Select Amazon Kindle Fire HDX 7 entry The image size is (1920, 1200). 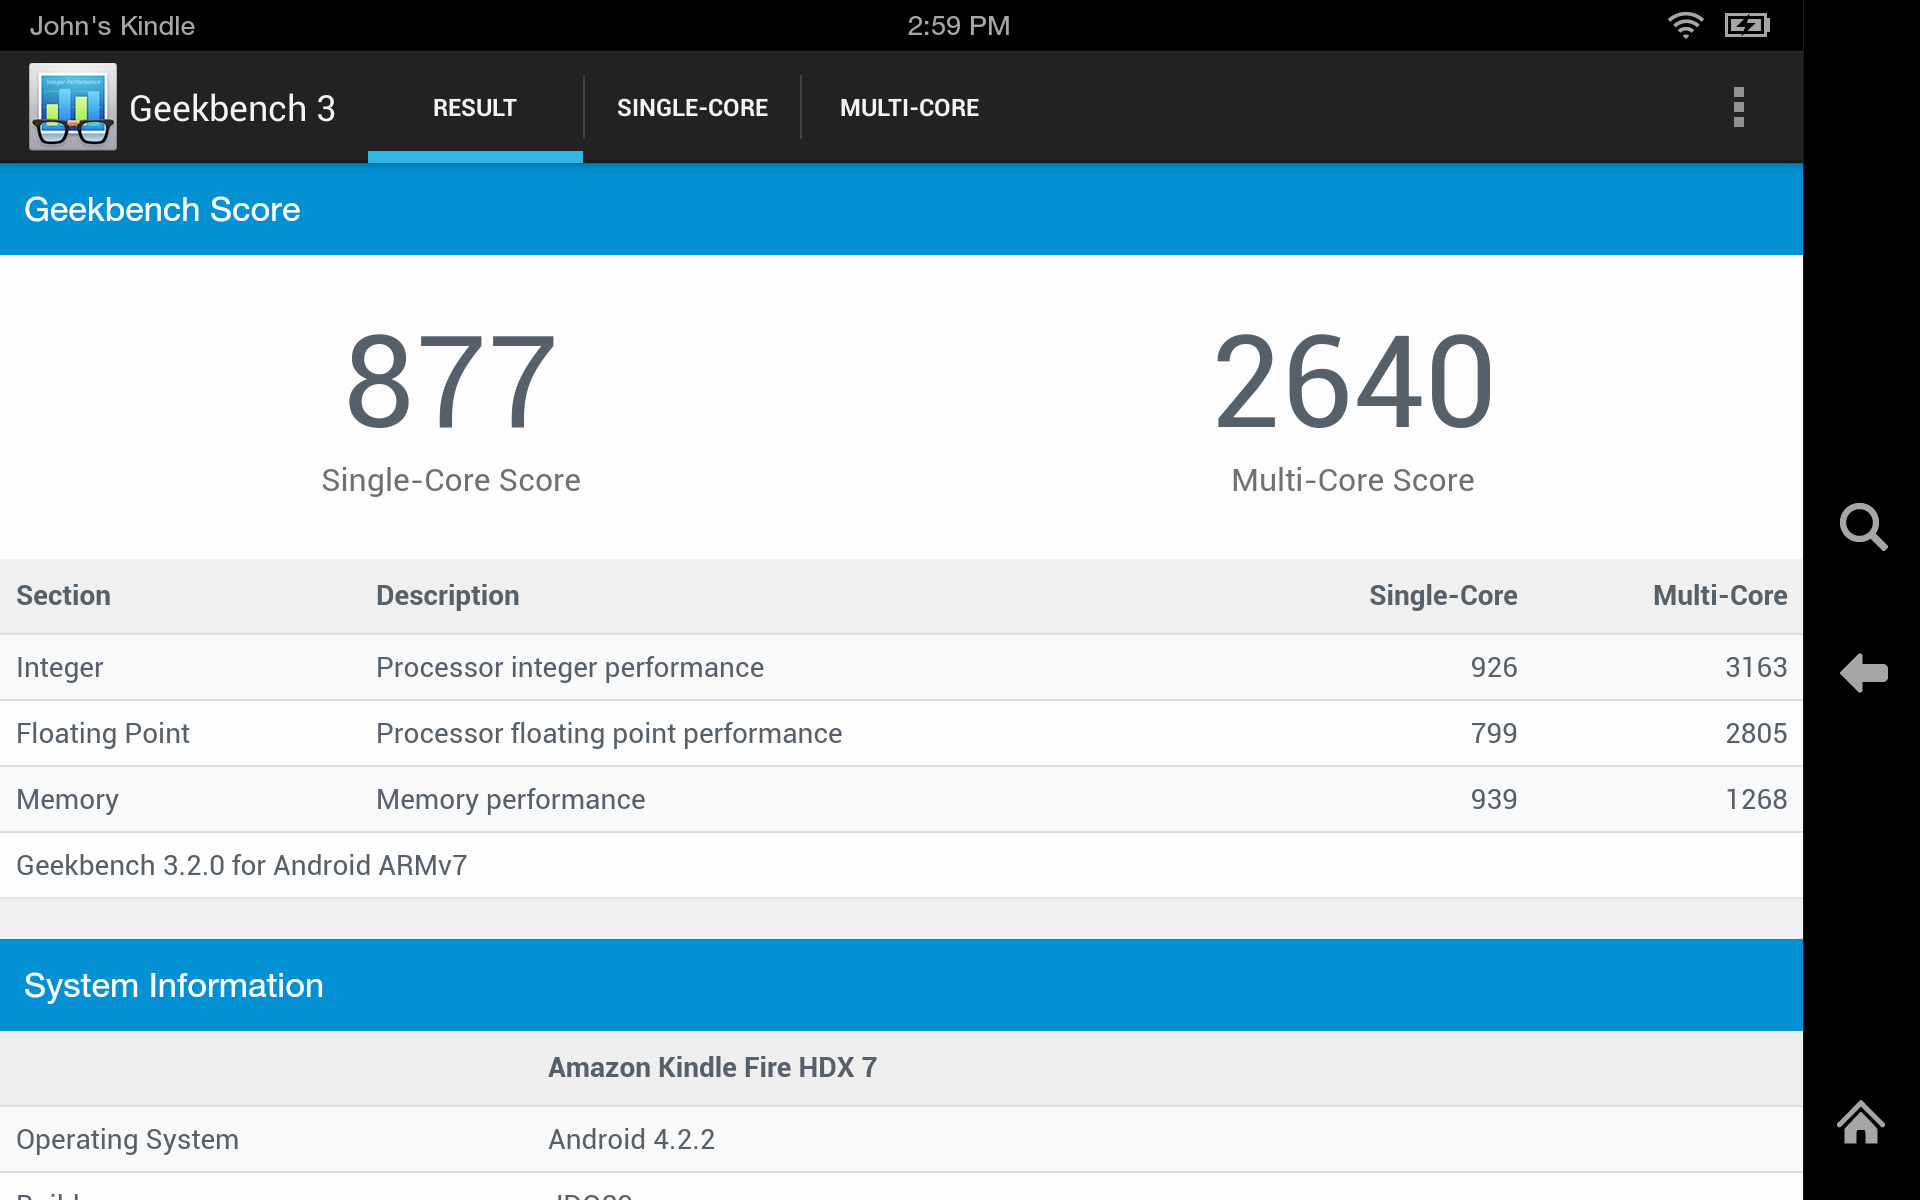point(711,1067)
